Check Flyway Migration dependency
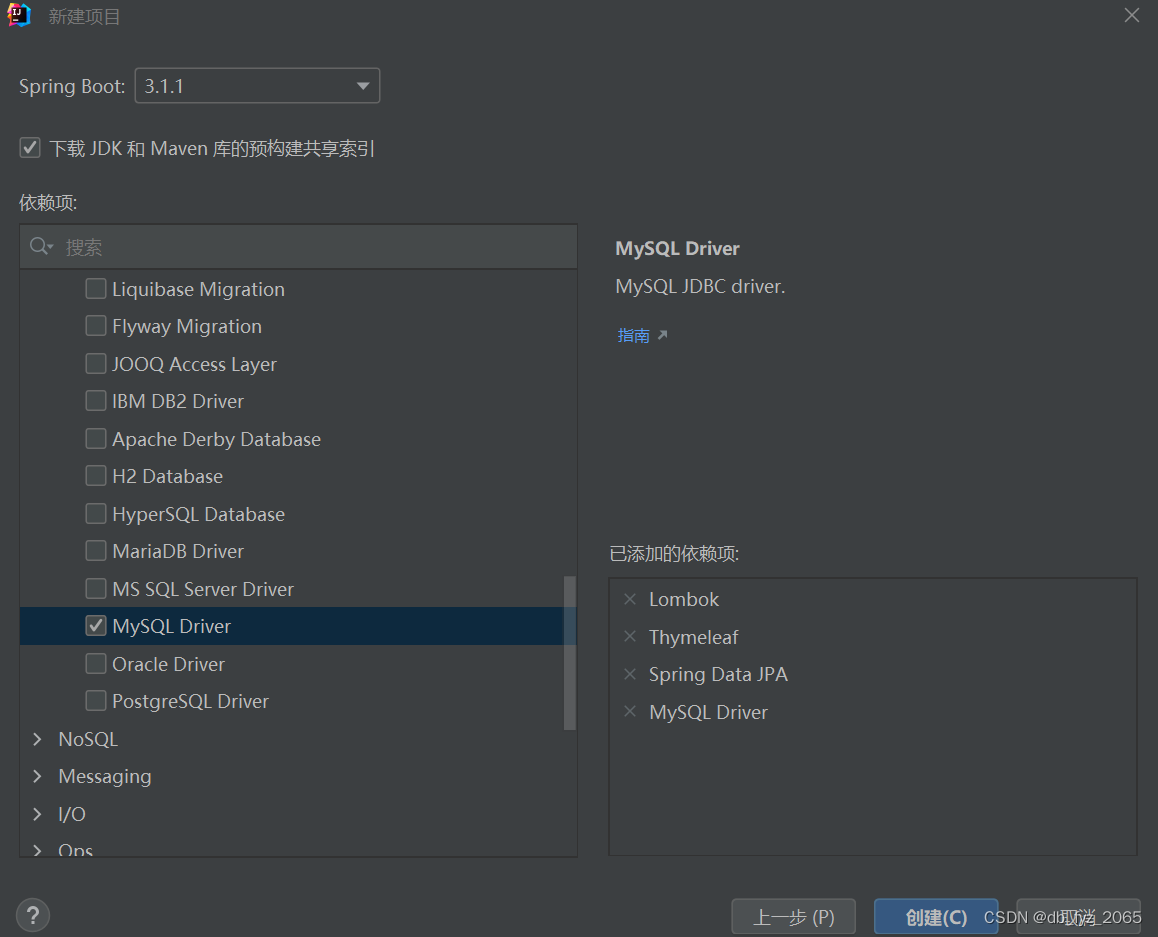 [x=96, y=326]
